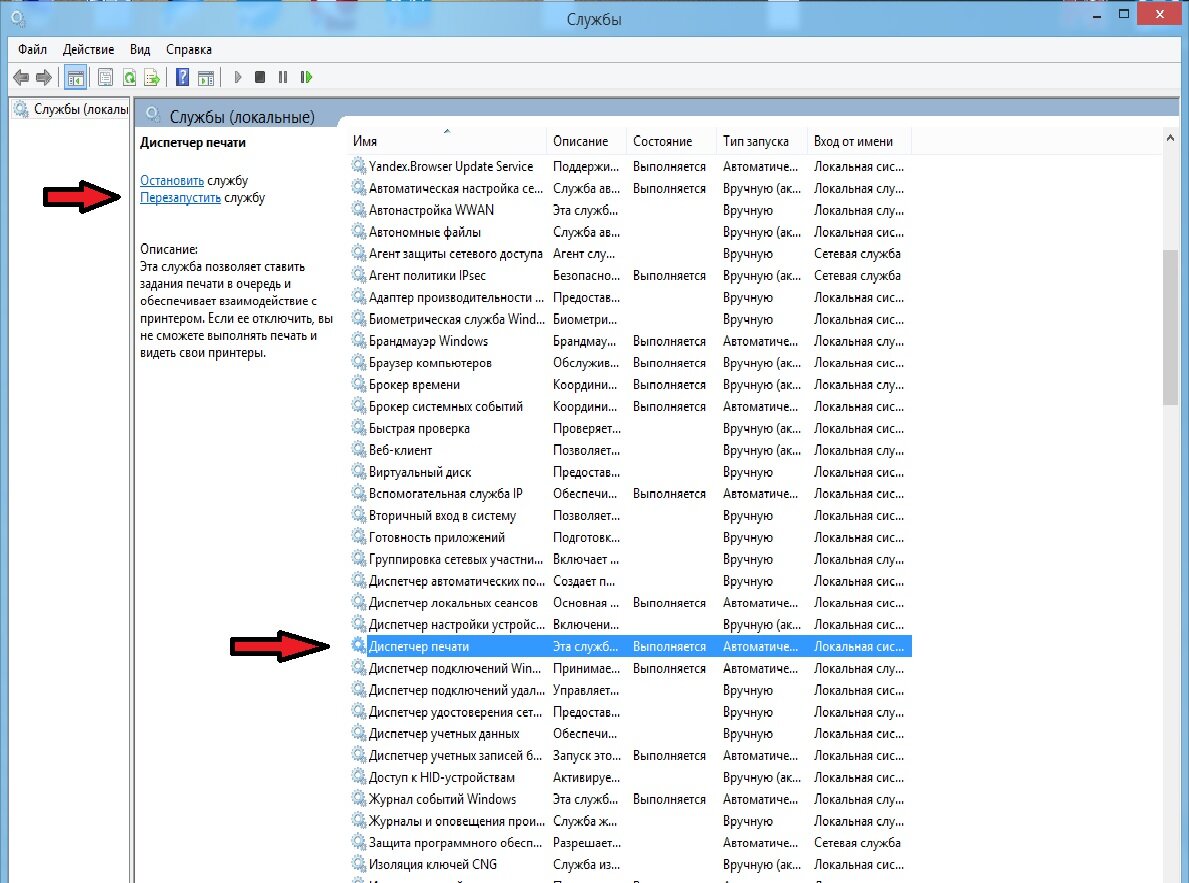1189x883 pixels.
Task: Sort by the Вход от имени column header
Action: [x=858, y=141]
